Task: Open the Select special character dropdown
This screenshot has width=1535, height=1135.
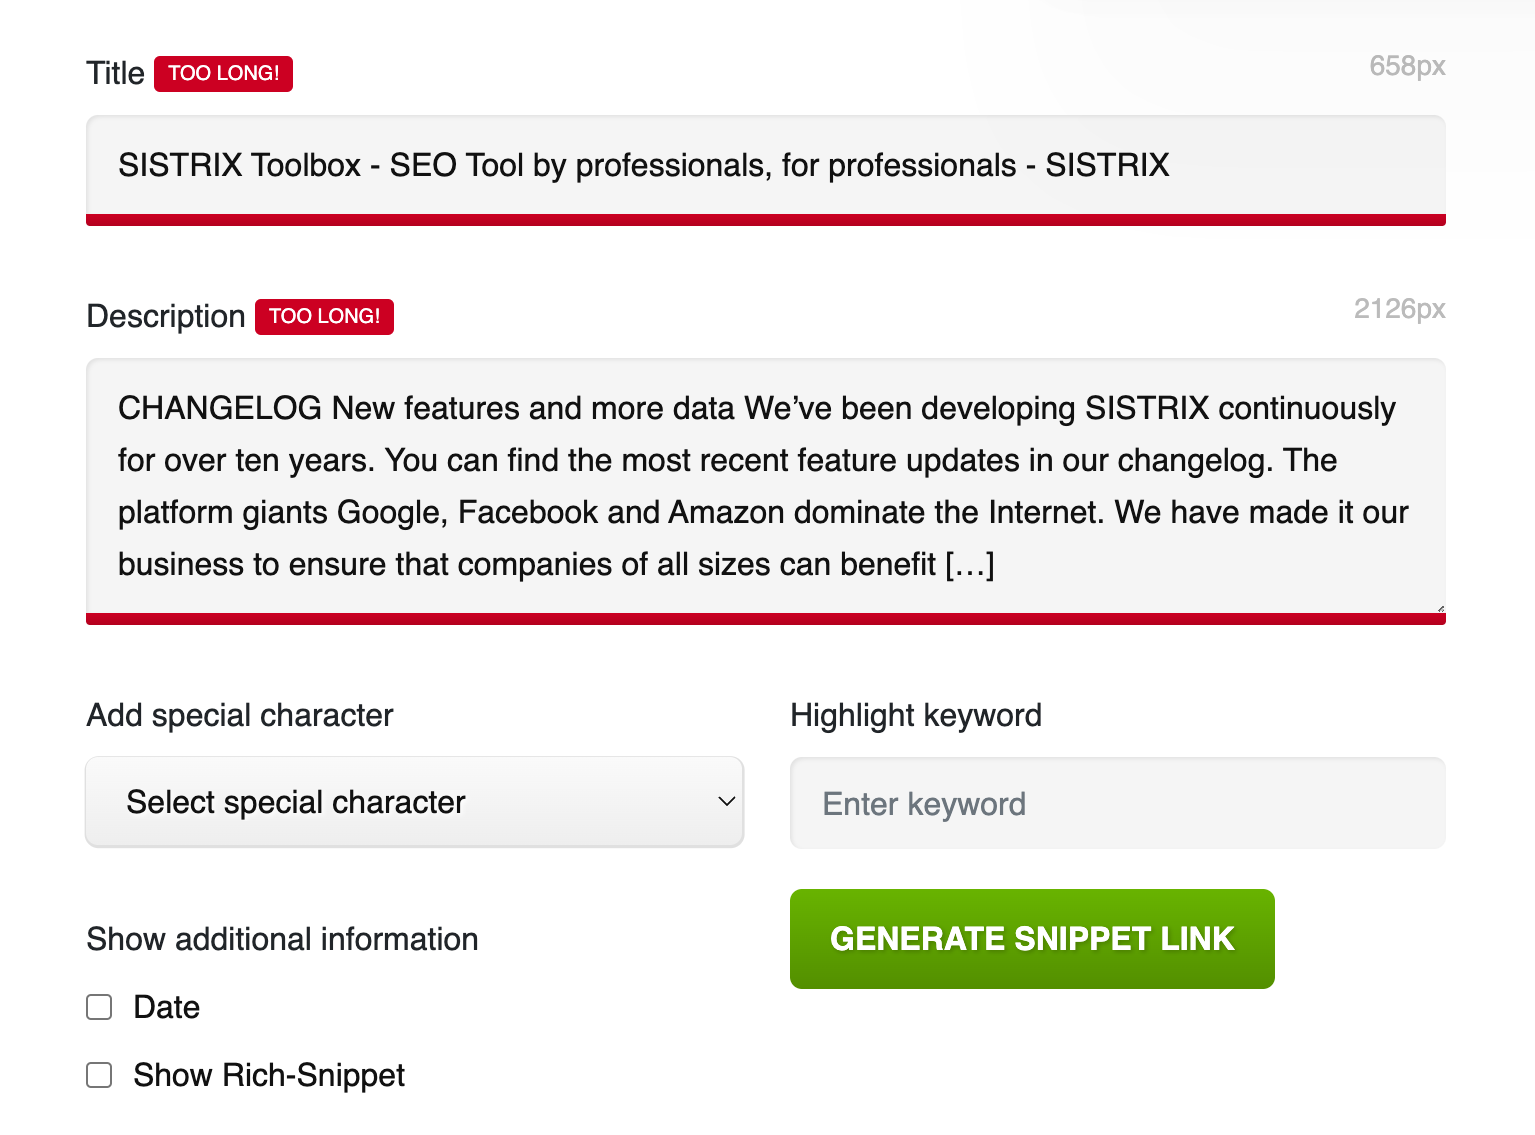Action: pos(414,802)
